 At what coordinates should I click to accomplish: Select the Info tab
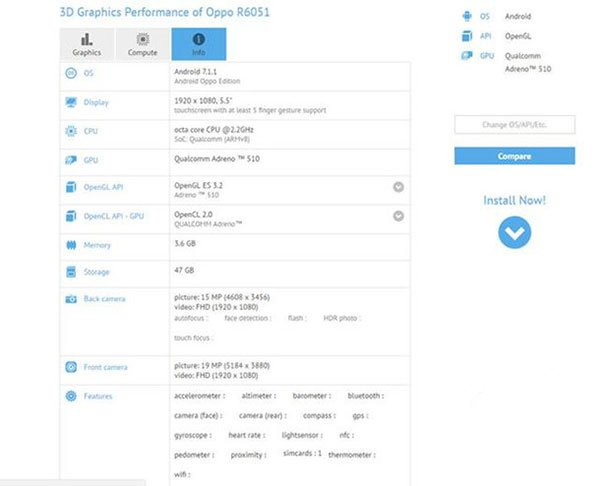coord(198,44)
